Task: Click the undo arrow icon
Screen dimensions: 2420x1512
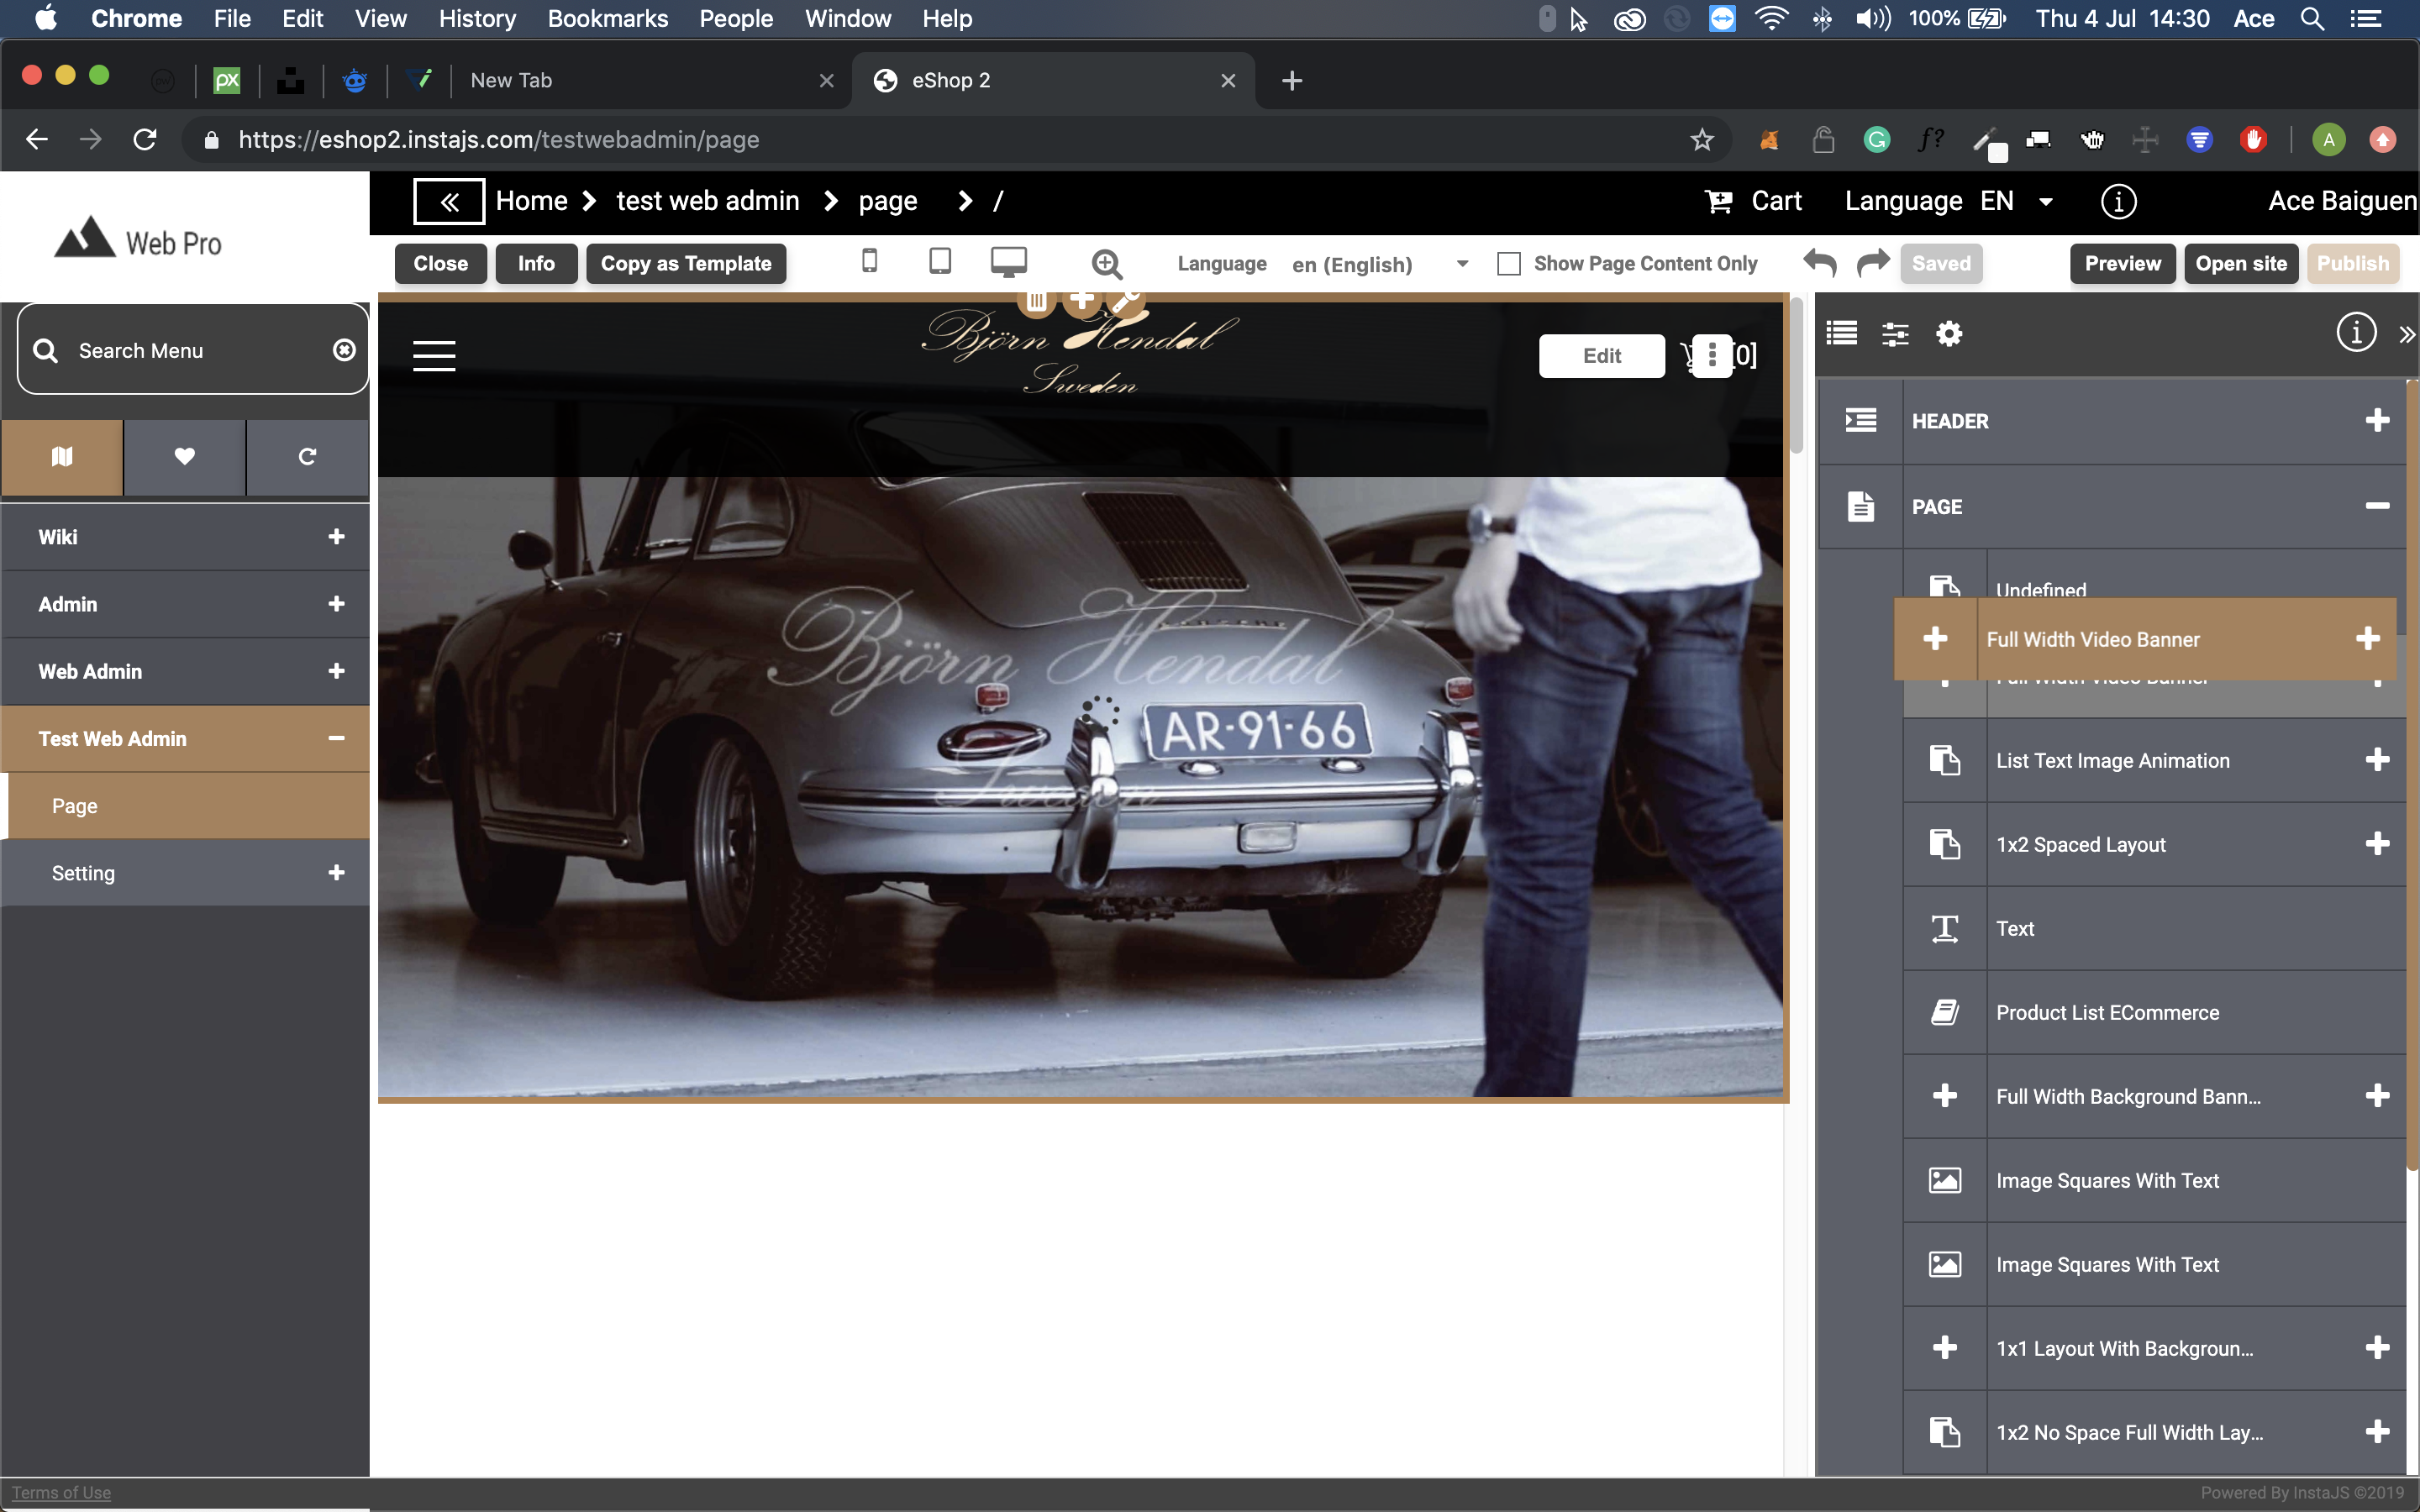Action: (1819, 263)
